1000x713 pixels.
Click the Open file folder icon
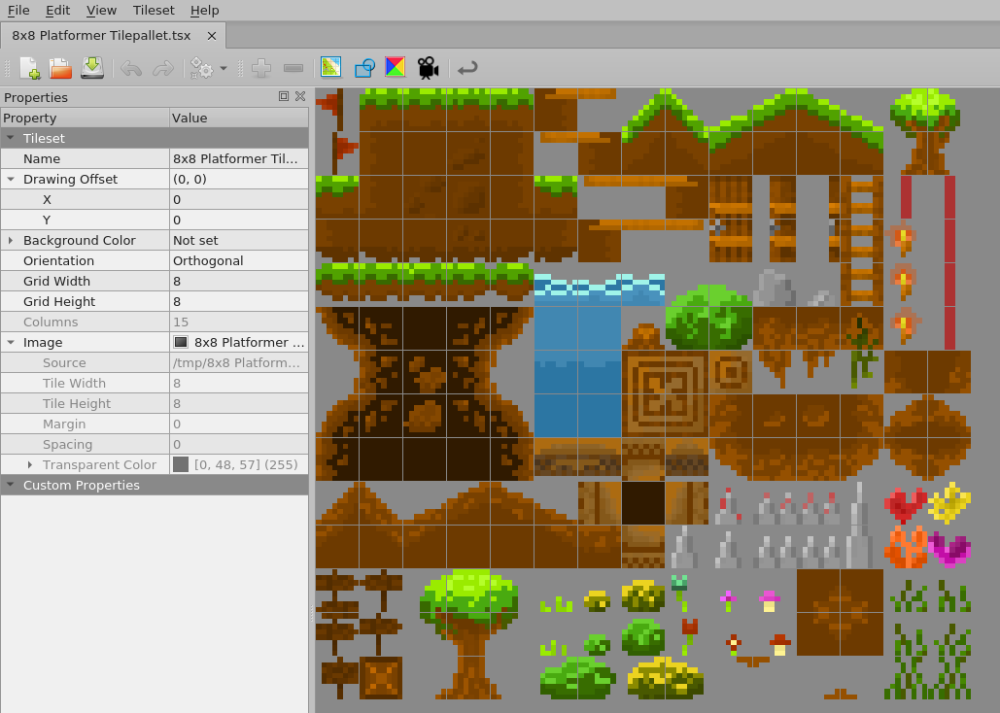click(61, 68)
